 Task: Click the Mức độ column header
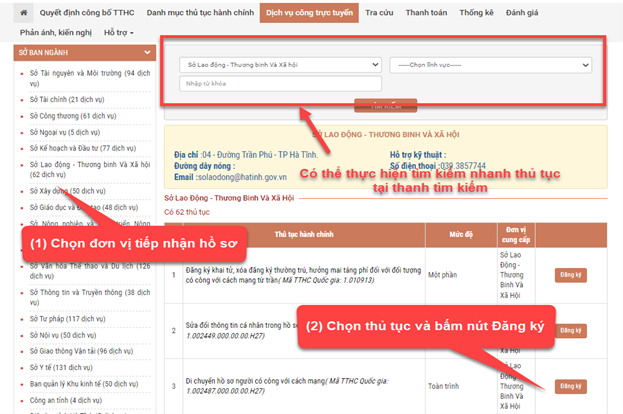pyautogui.click(x=461, y=234)
